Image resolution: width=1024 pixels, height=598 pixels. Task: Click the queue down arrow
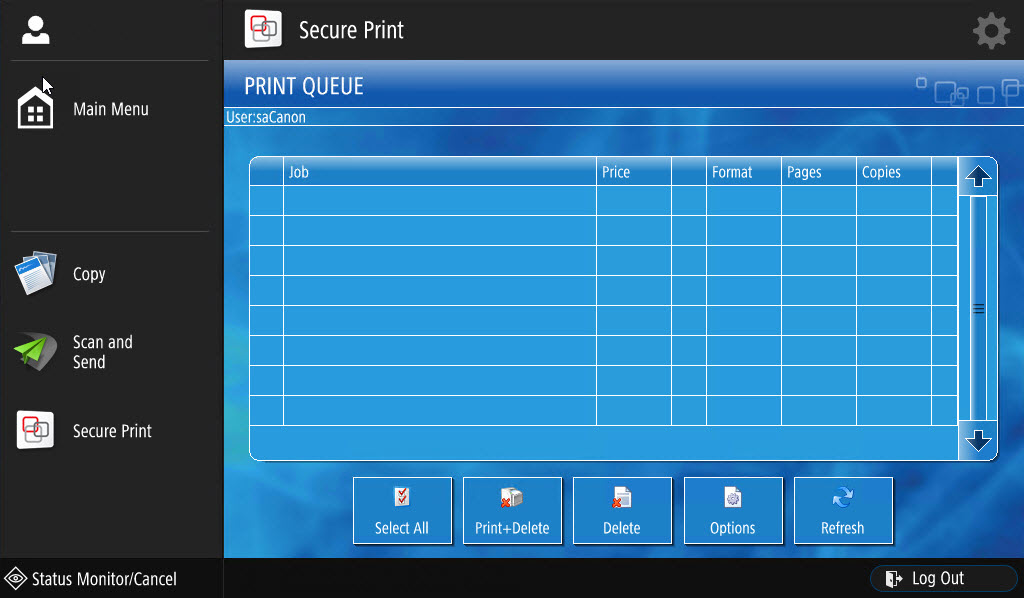pos(978,441)
